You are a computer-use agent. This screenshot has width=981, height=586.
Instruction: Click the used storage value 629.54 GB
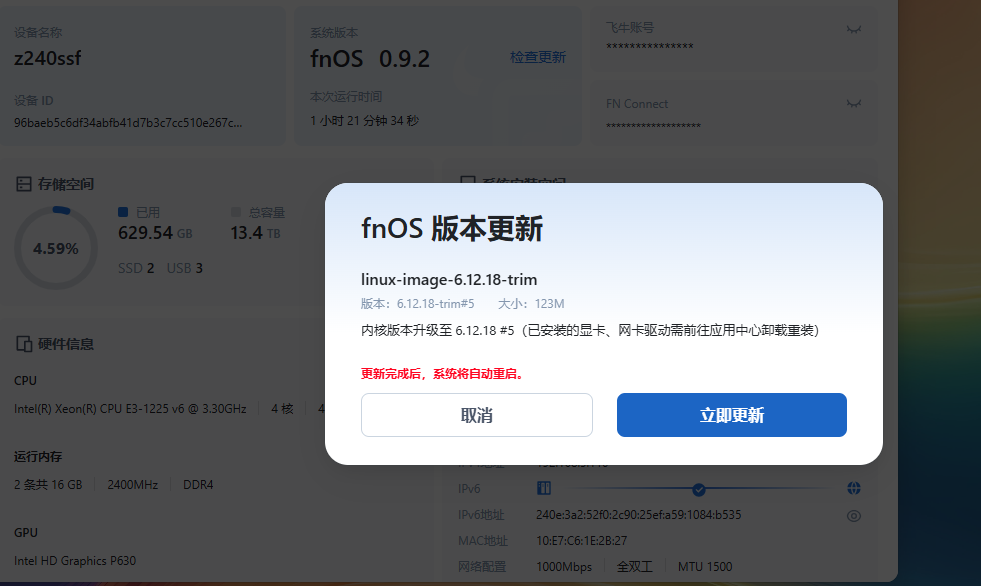point(155,233)
